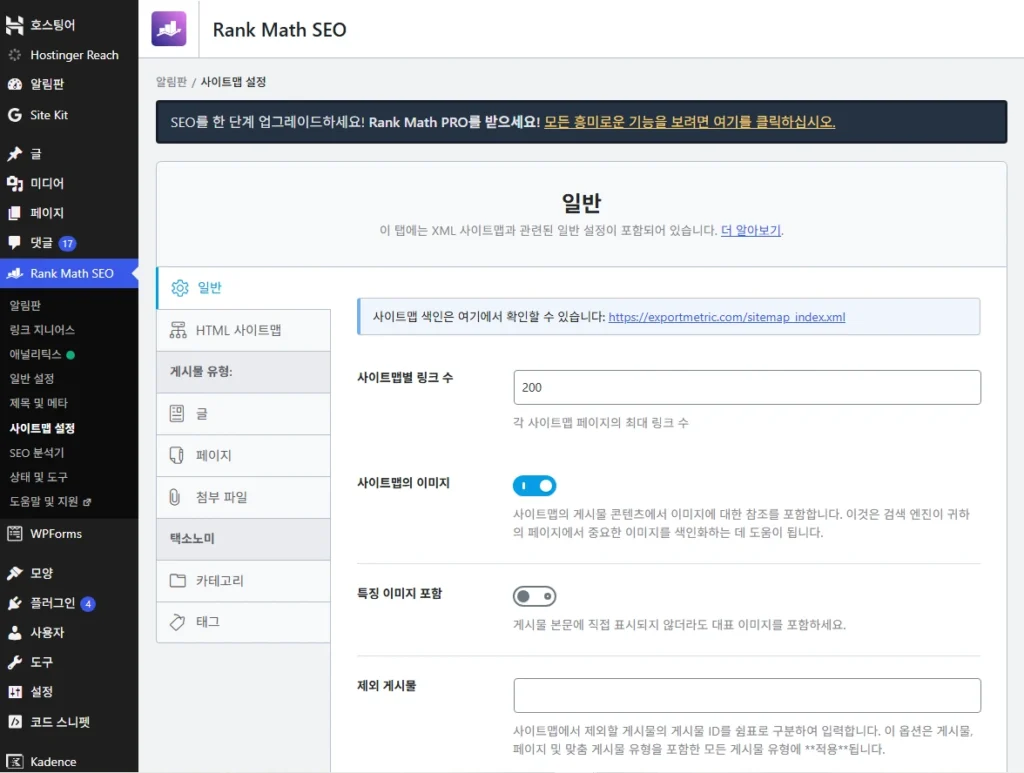Click the Rank Math SEO sidebar chart icon
1024x773 pixels.
click(14, 274)
